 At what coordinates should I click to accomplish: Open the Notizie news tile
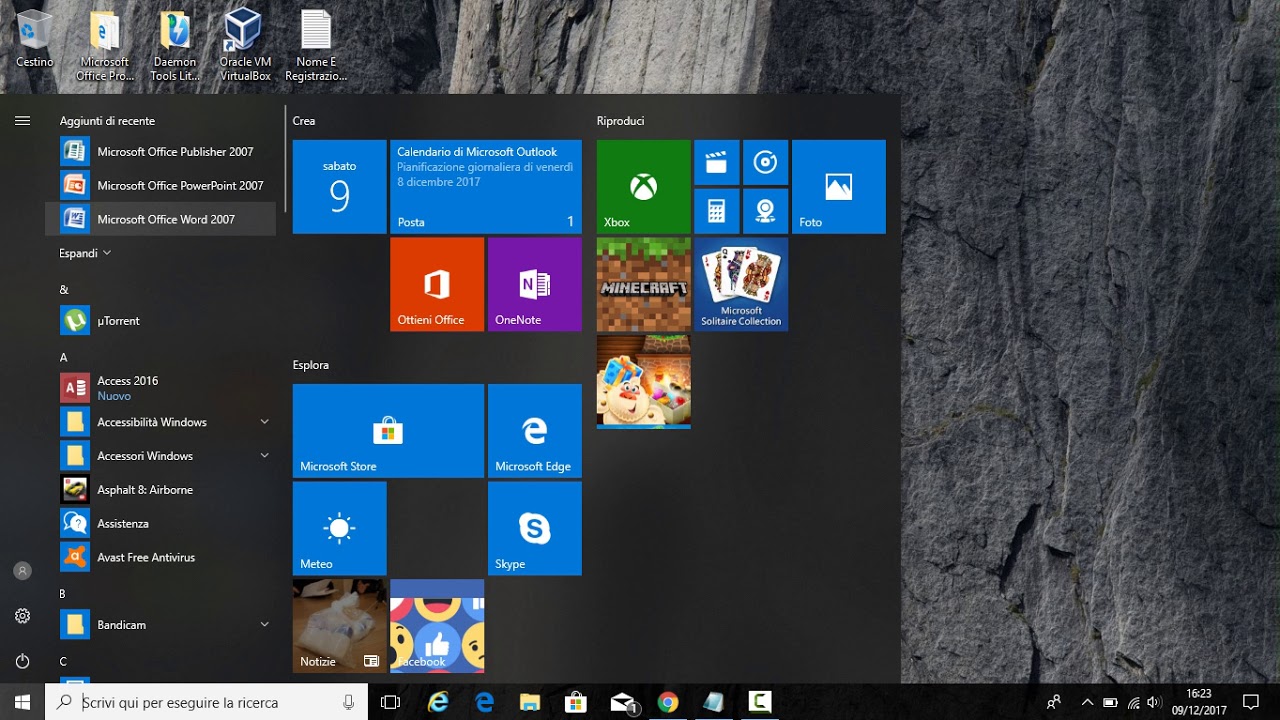point(339,626)
